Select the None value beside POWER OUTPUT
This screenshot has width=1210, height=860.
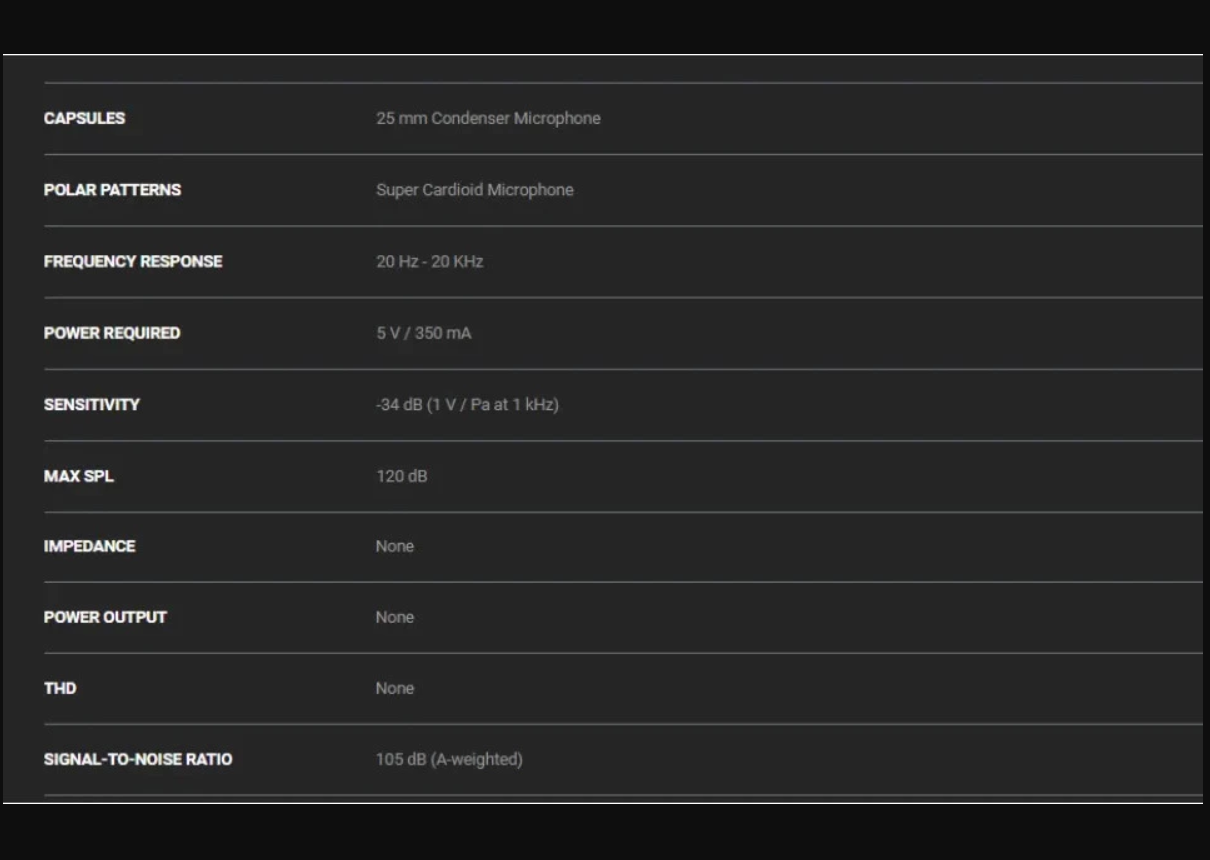(x=394, y=617)
